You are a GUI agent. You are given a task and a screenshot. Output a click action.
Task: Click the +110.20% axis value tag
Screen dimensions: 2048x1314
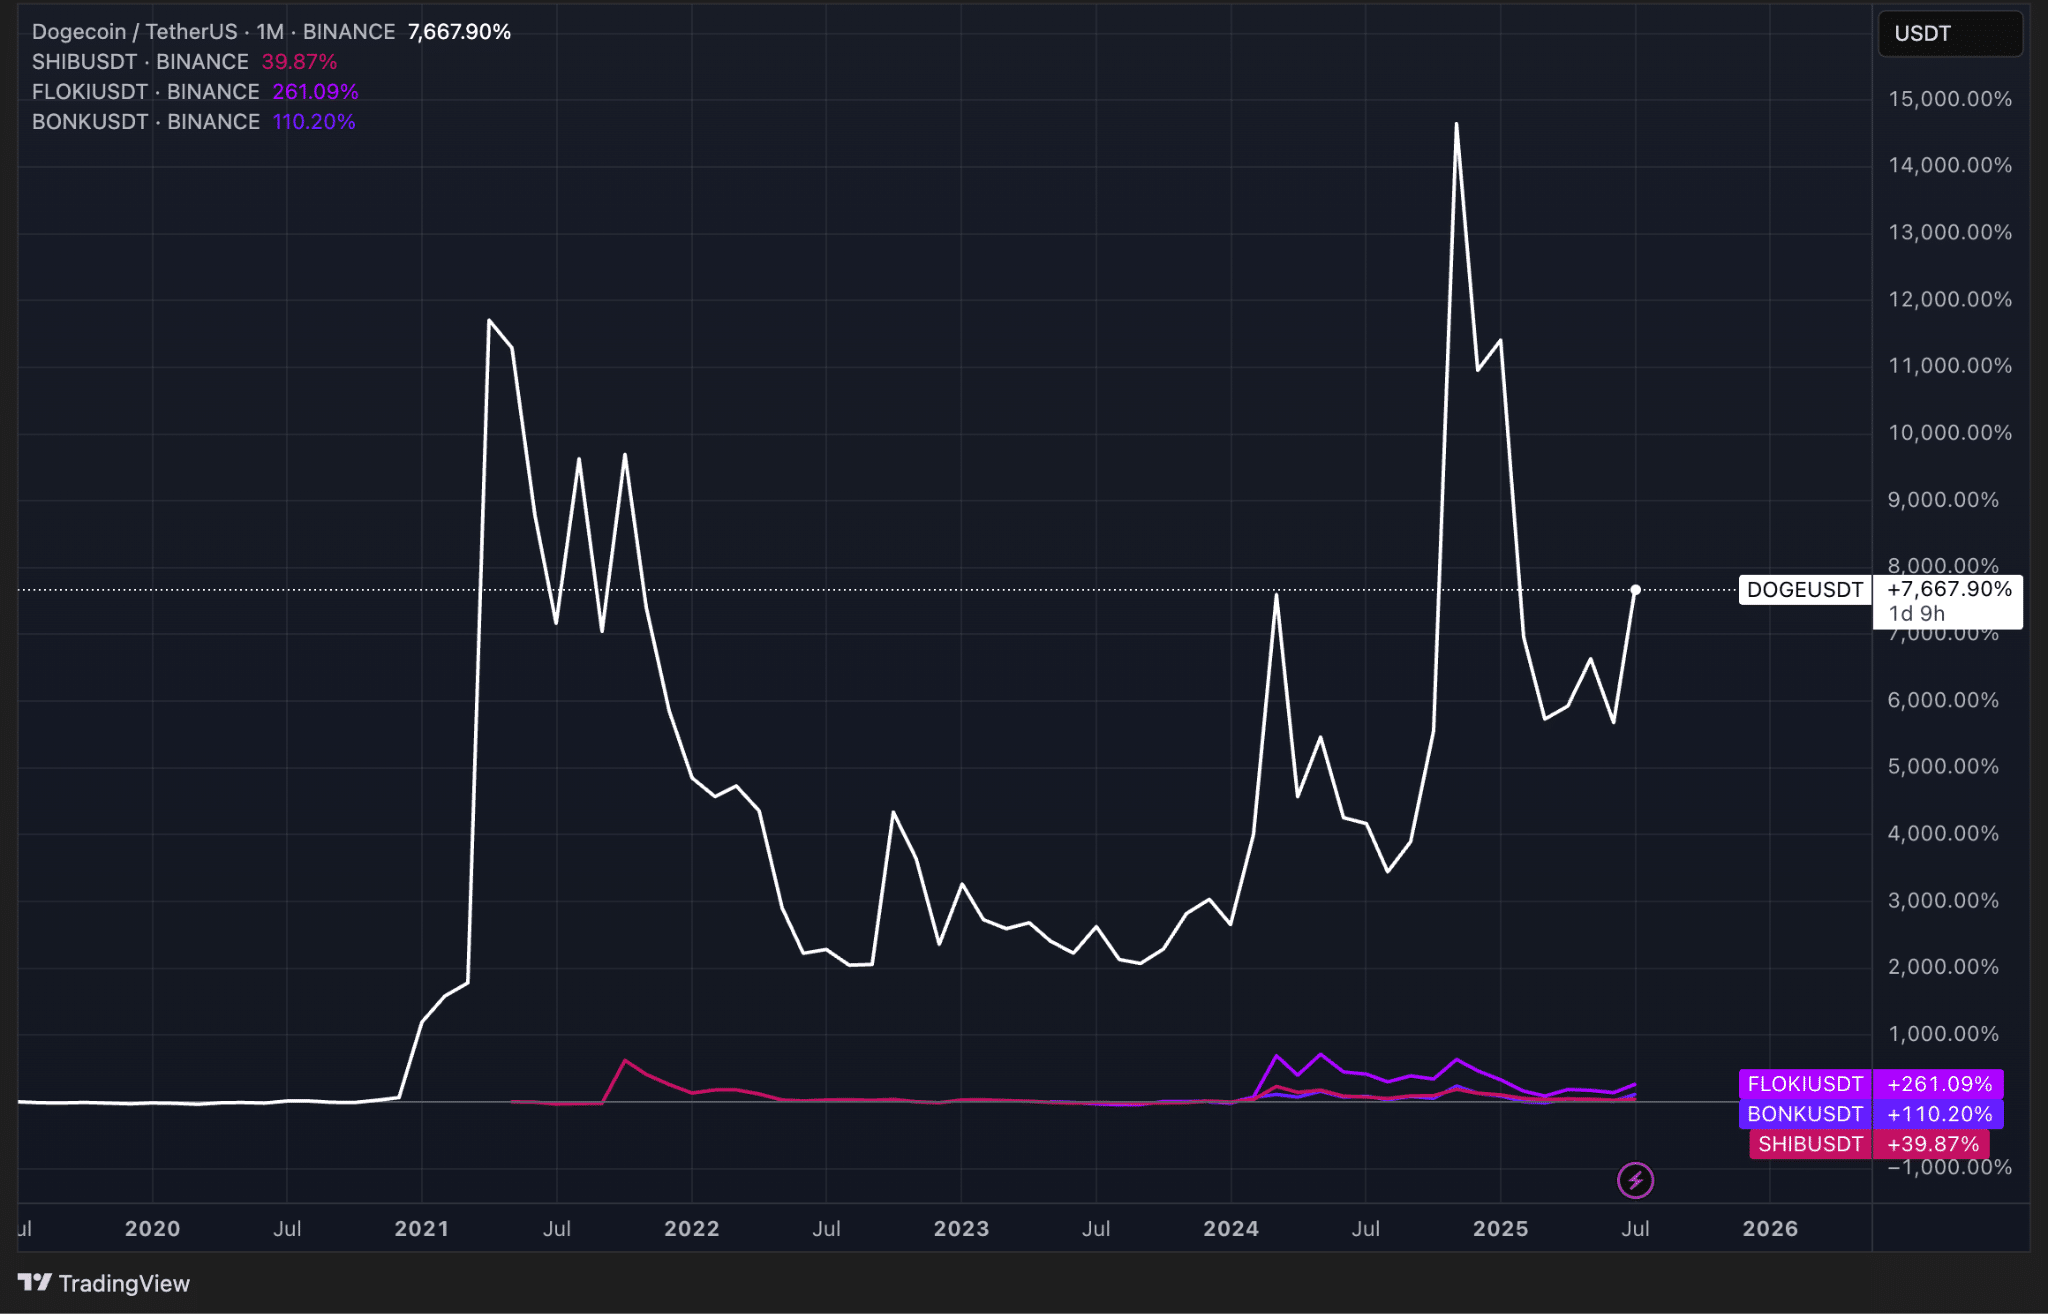pyautogui.click(x=1939, y=1114)
